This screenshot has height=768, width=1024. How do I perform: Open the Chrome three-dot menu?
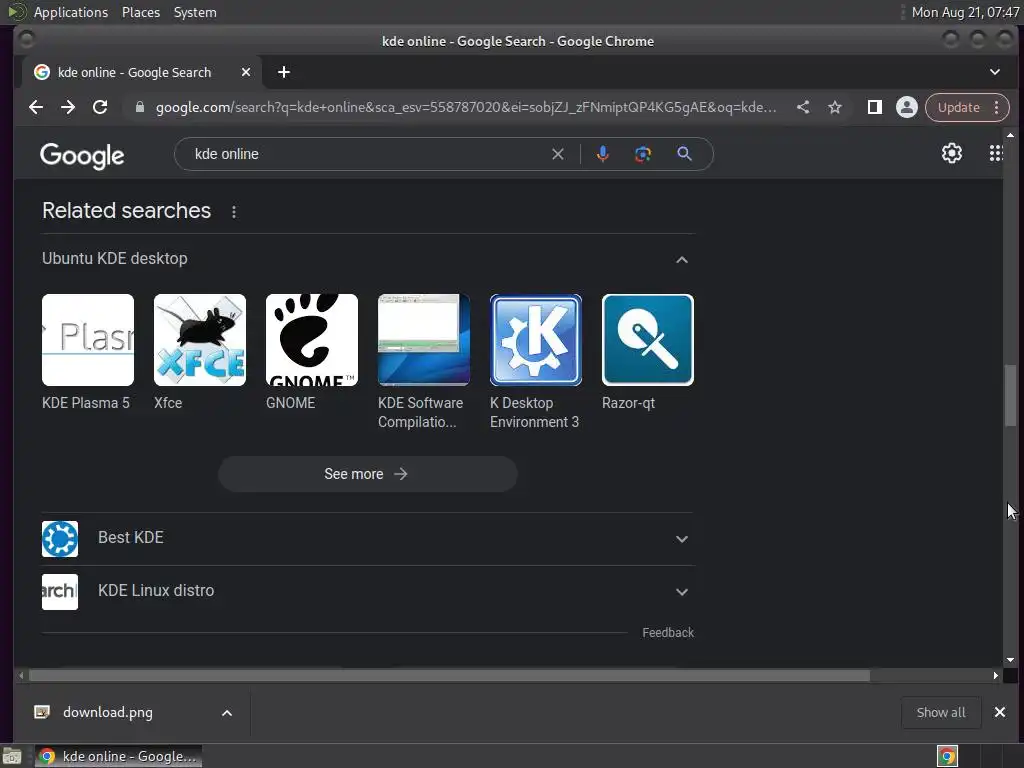997,107
